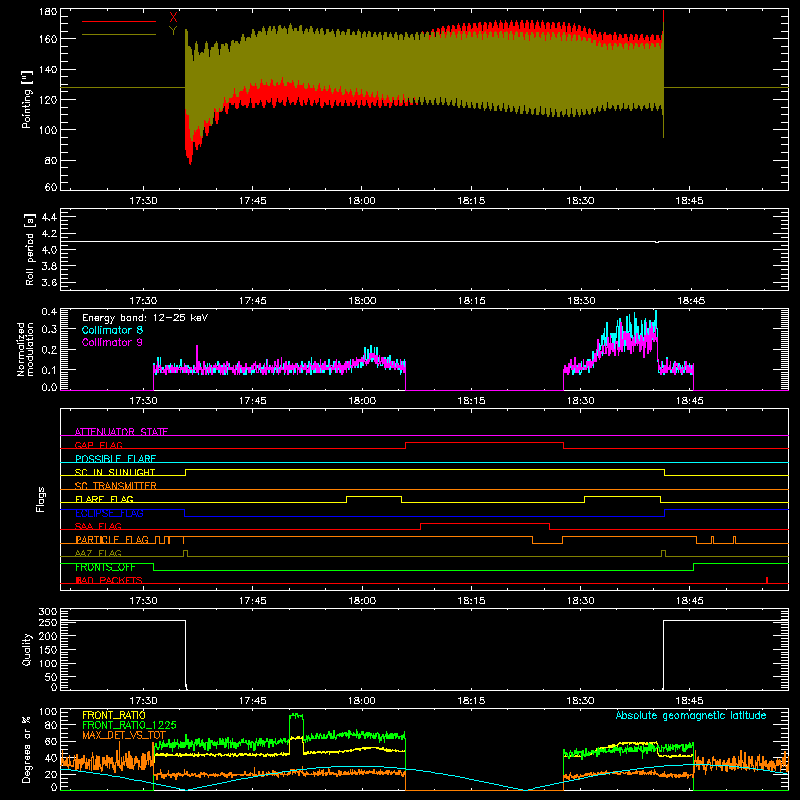Screen dimensions: 800x800
Task: Click the 'Roll period [s]' axis title
Action: point(30,249)
